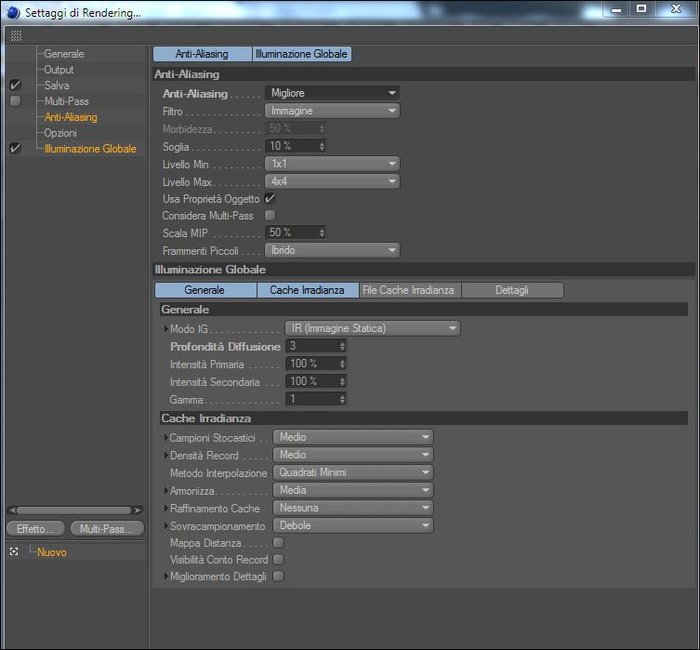Enable Considera Multi-Pass checkbox
The width and height of the screenshot is (700, 650).
270,215
